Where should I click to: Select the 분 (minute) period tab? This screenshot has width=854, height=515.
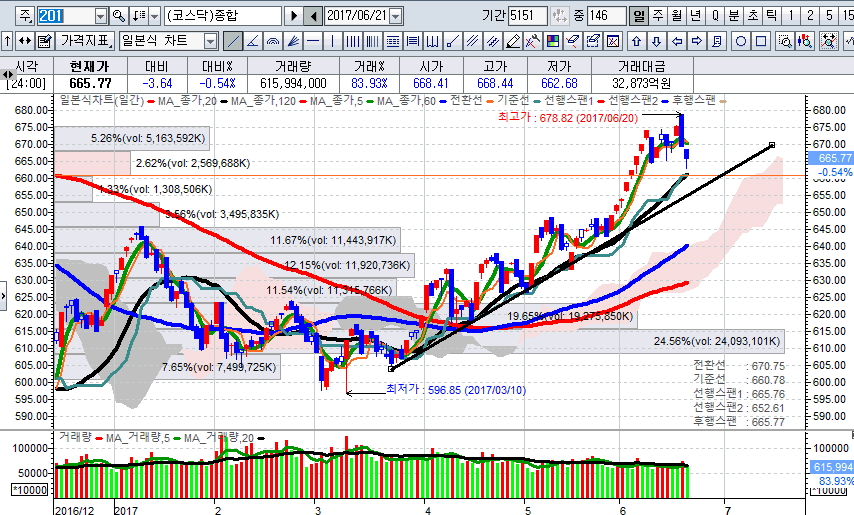734,16
